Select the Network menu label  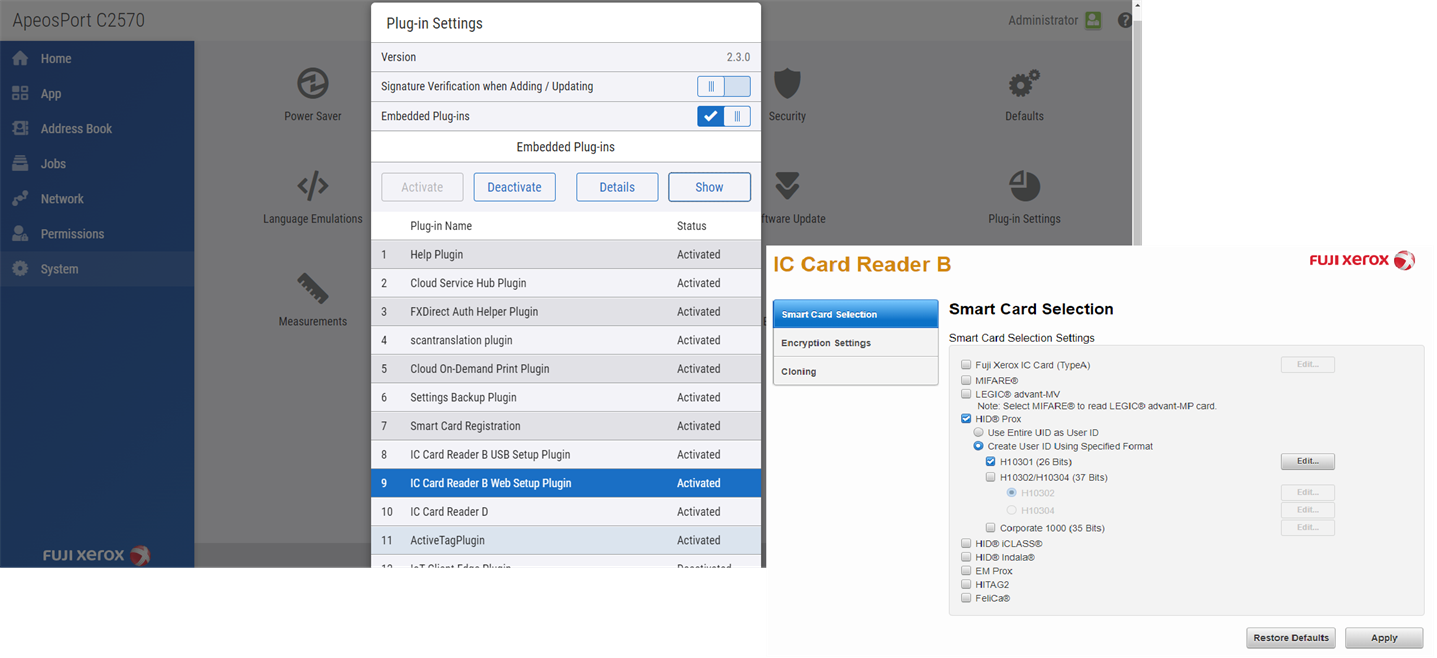[62, 199]
